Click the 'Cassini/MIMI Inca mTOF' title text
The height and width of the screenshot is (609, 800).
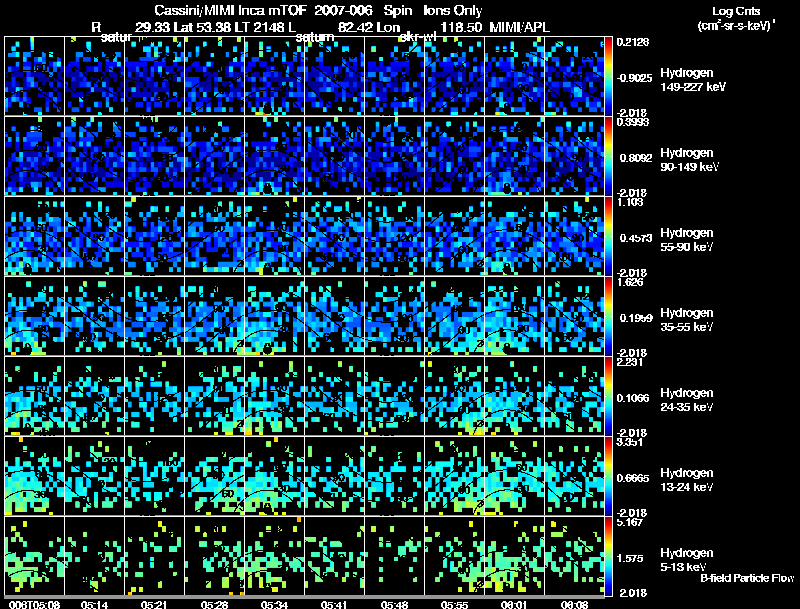[x=231, y=10]
